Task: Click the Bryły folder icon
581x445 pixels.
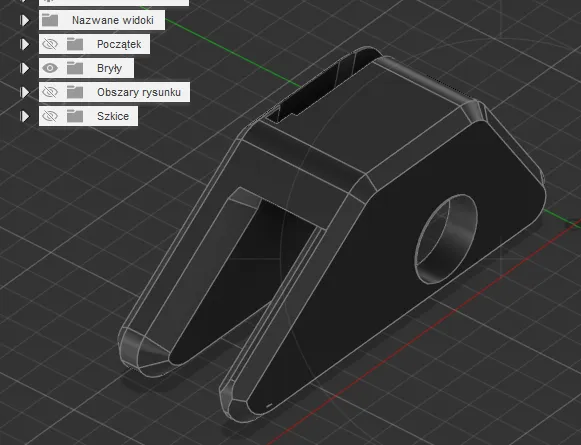Action: [75, 68]
